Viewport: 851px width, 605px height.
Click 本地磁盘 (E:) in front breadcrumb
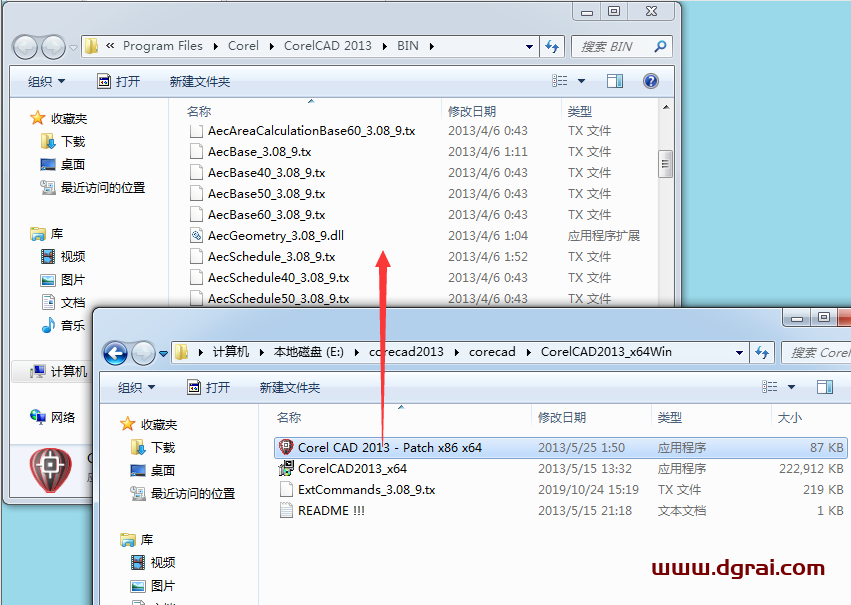click(309, 352)
